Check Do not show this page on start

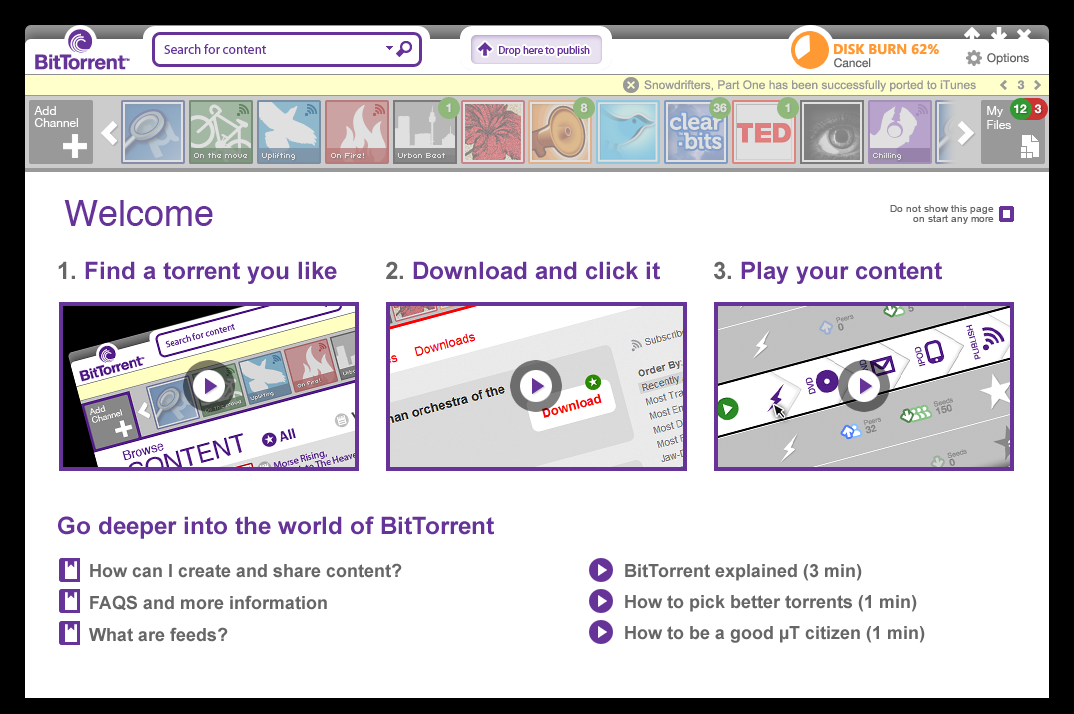tap(1006, 214)
